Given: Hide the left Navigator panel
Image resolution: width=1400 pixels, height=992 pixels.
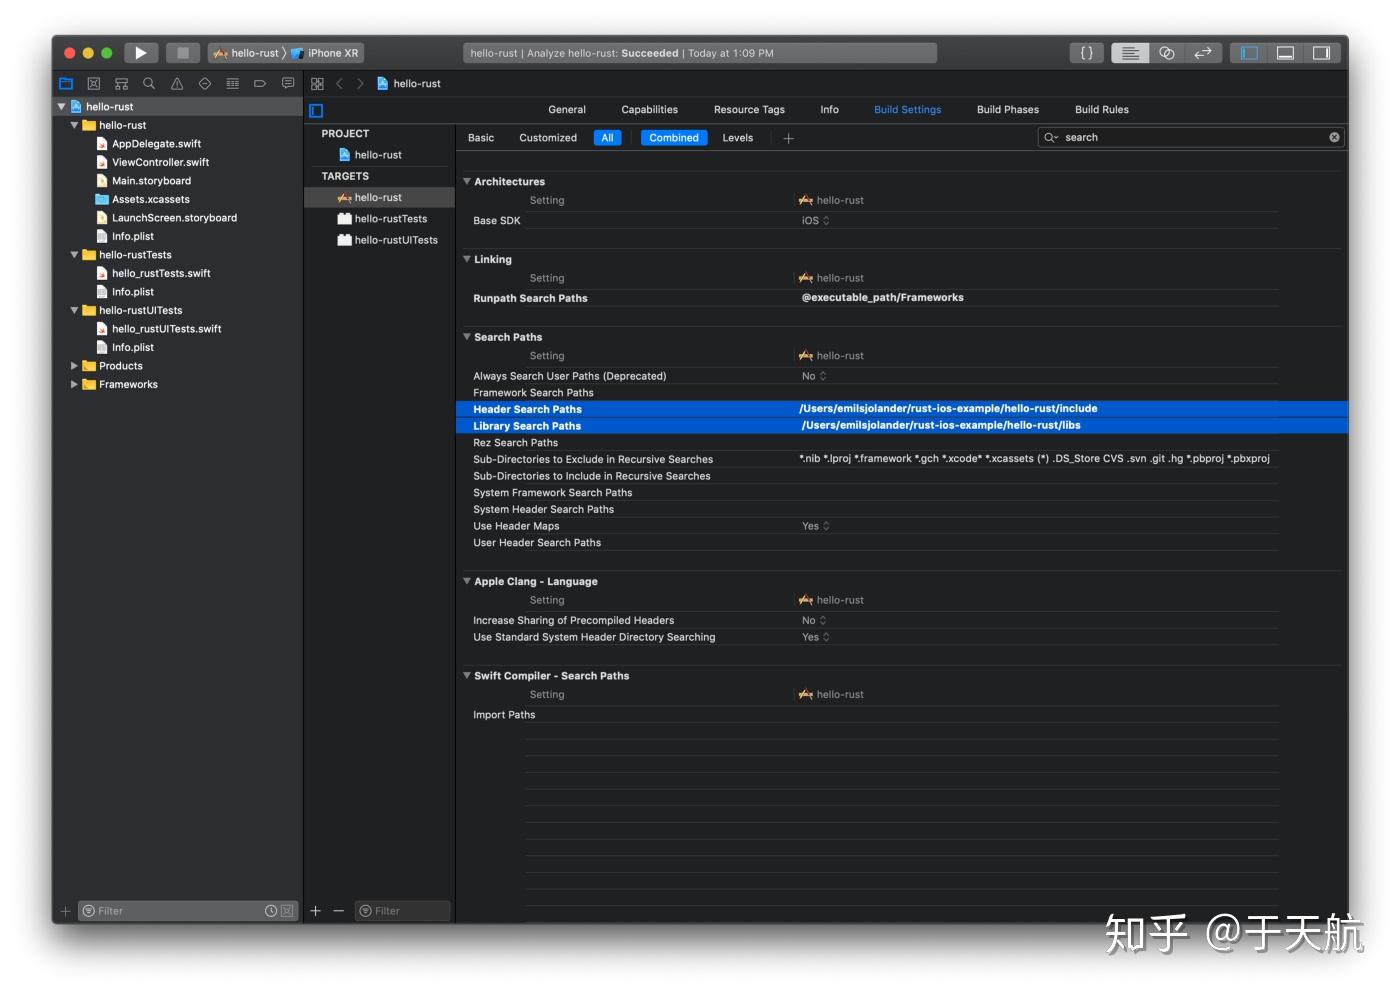Looking at the screenshot, I should click(x=1248, y=53).
